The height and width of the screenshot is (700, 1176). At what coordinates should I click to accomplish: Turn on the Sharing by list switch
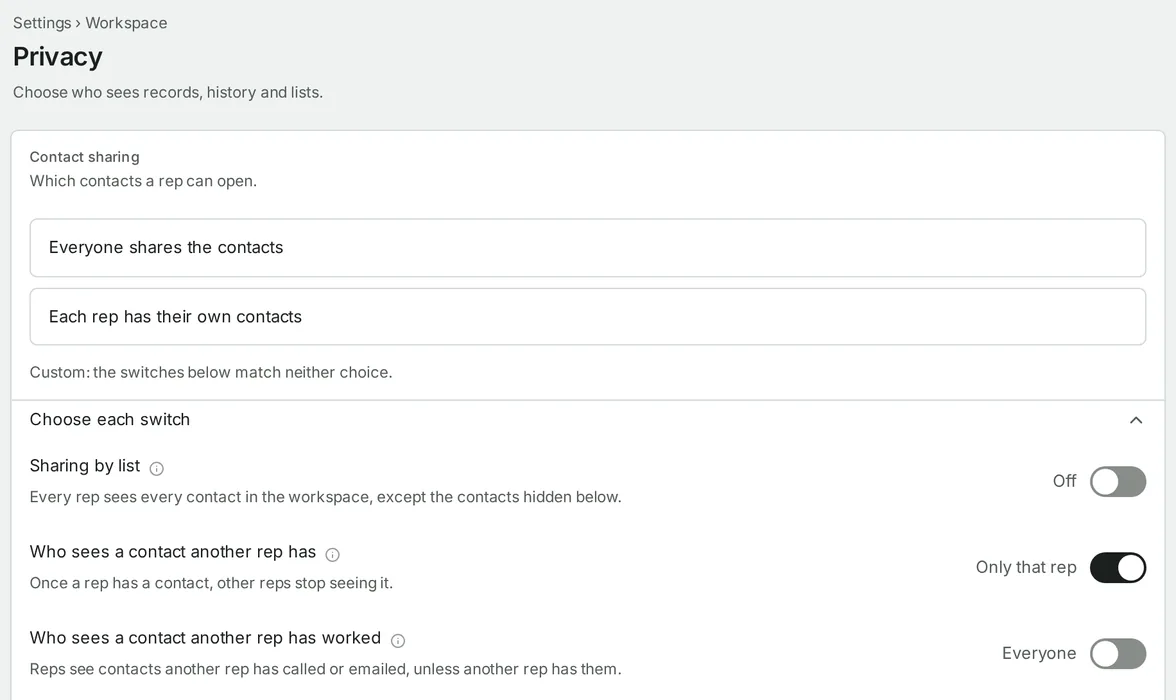pyautogui.click(x=1118, y=482)
